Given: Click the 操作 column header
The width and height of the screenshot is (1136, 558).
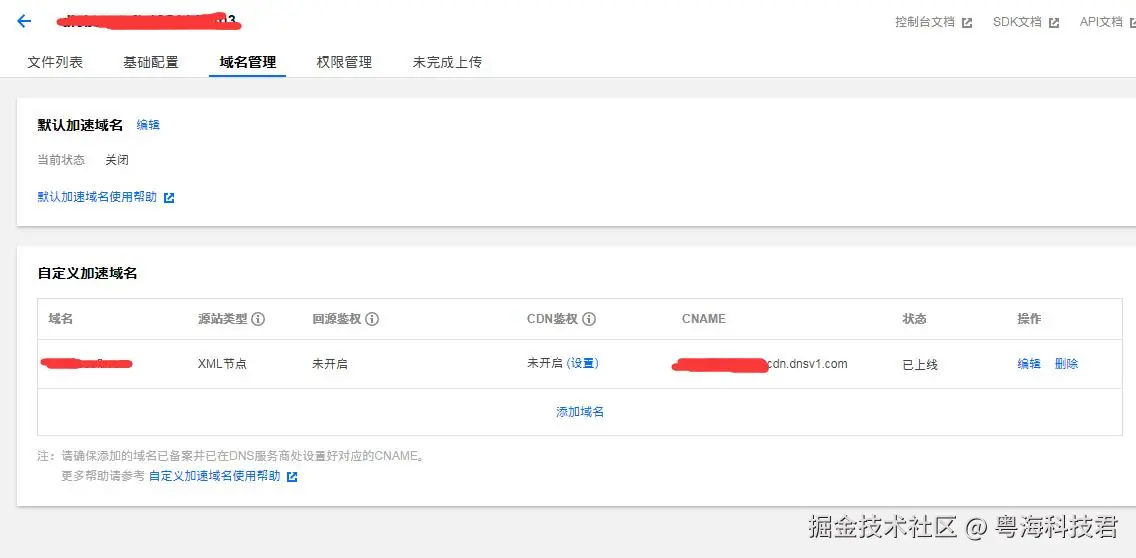Looking at the screenshot, I should point(1029,319).
